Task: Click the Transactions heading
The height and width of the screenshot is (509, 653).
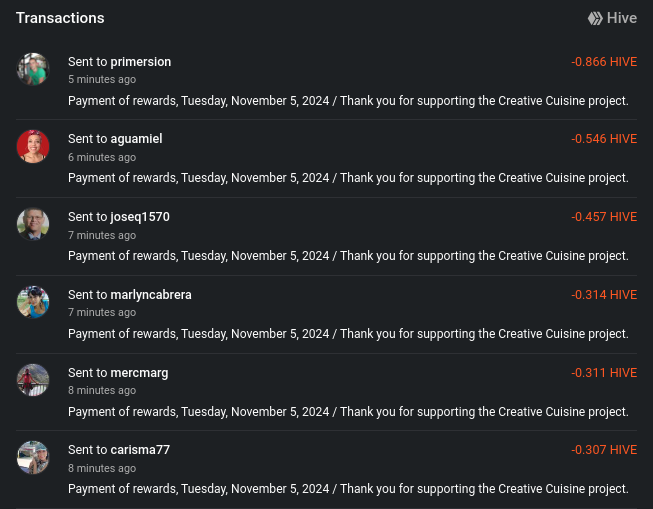Action: (60, 18)
